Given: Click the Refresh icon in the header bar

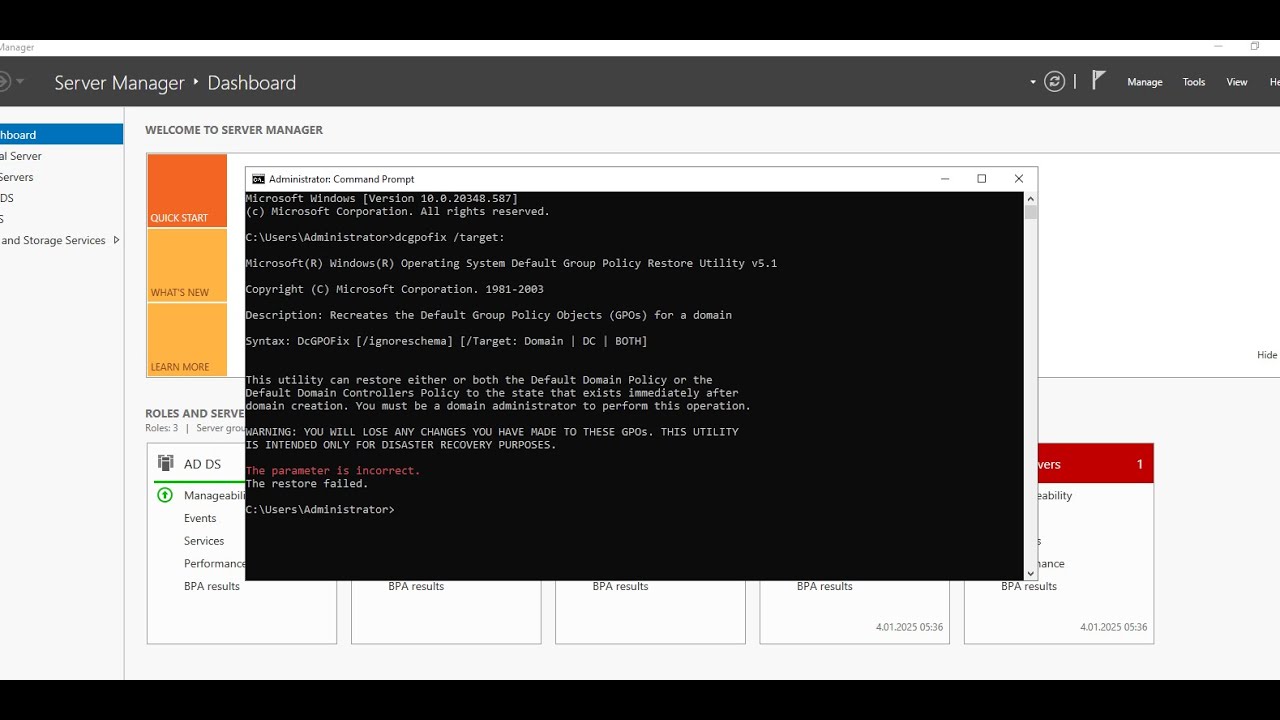Looking at the screenshot, I should click(1055, 81).
